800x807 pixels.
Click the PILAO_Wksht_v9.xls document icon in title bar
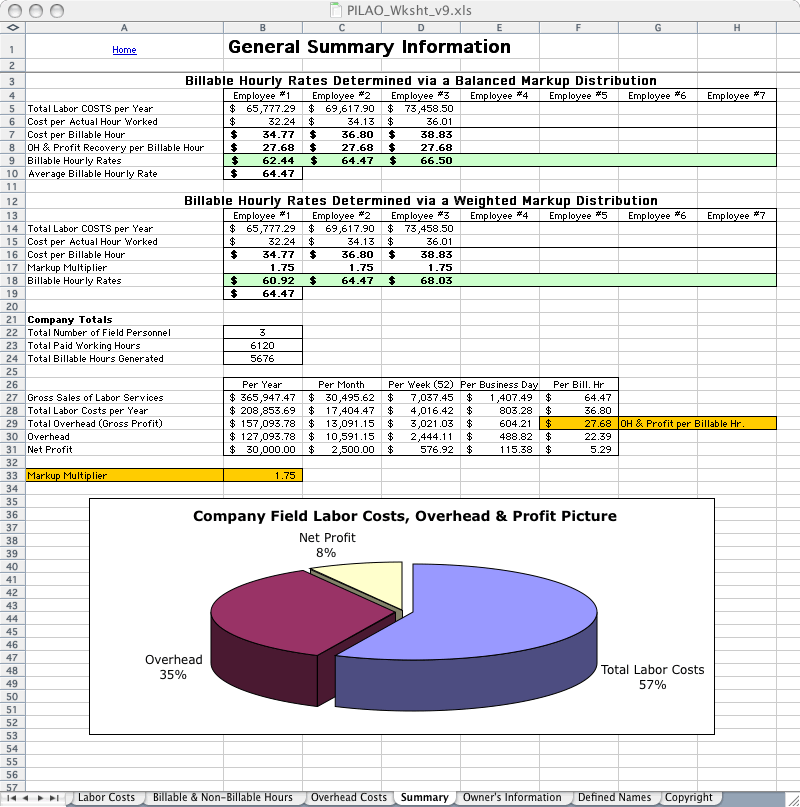pos(336,10)
